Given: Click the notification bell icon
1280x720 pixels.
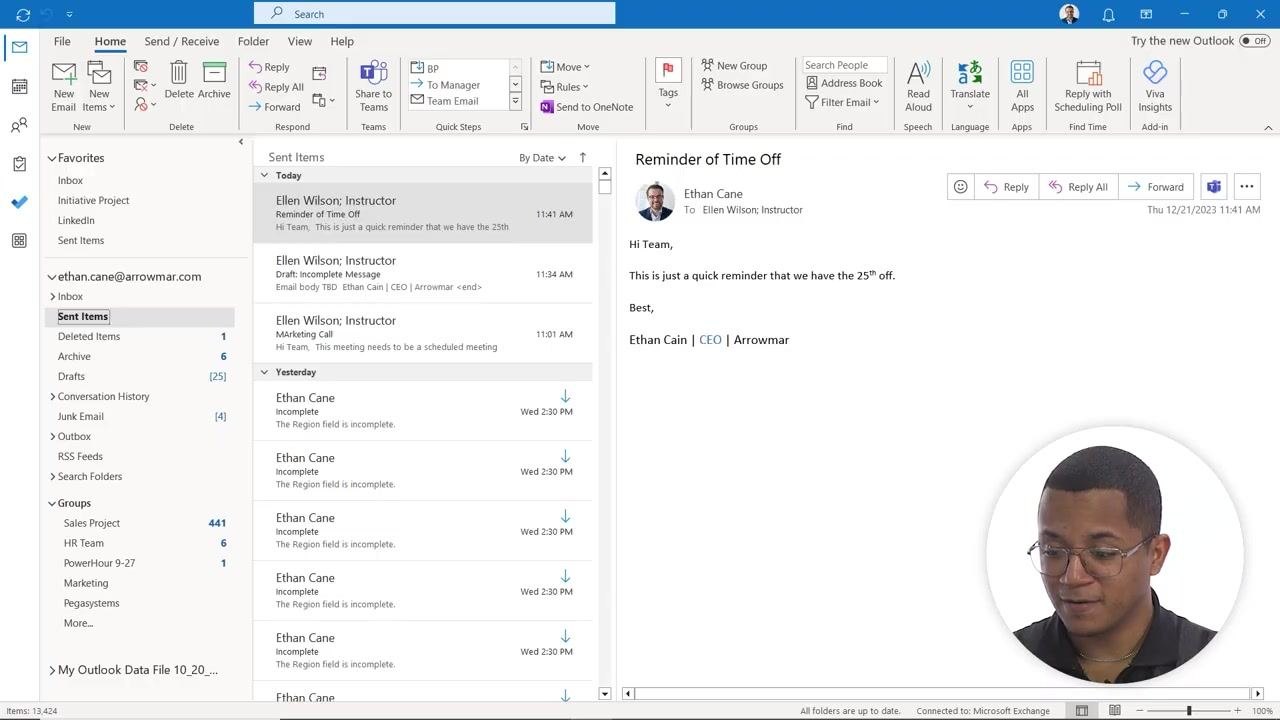Looking at the screenshot, I should click(x=1108, y=14).
